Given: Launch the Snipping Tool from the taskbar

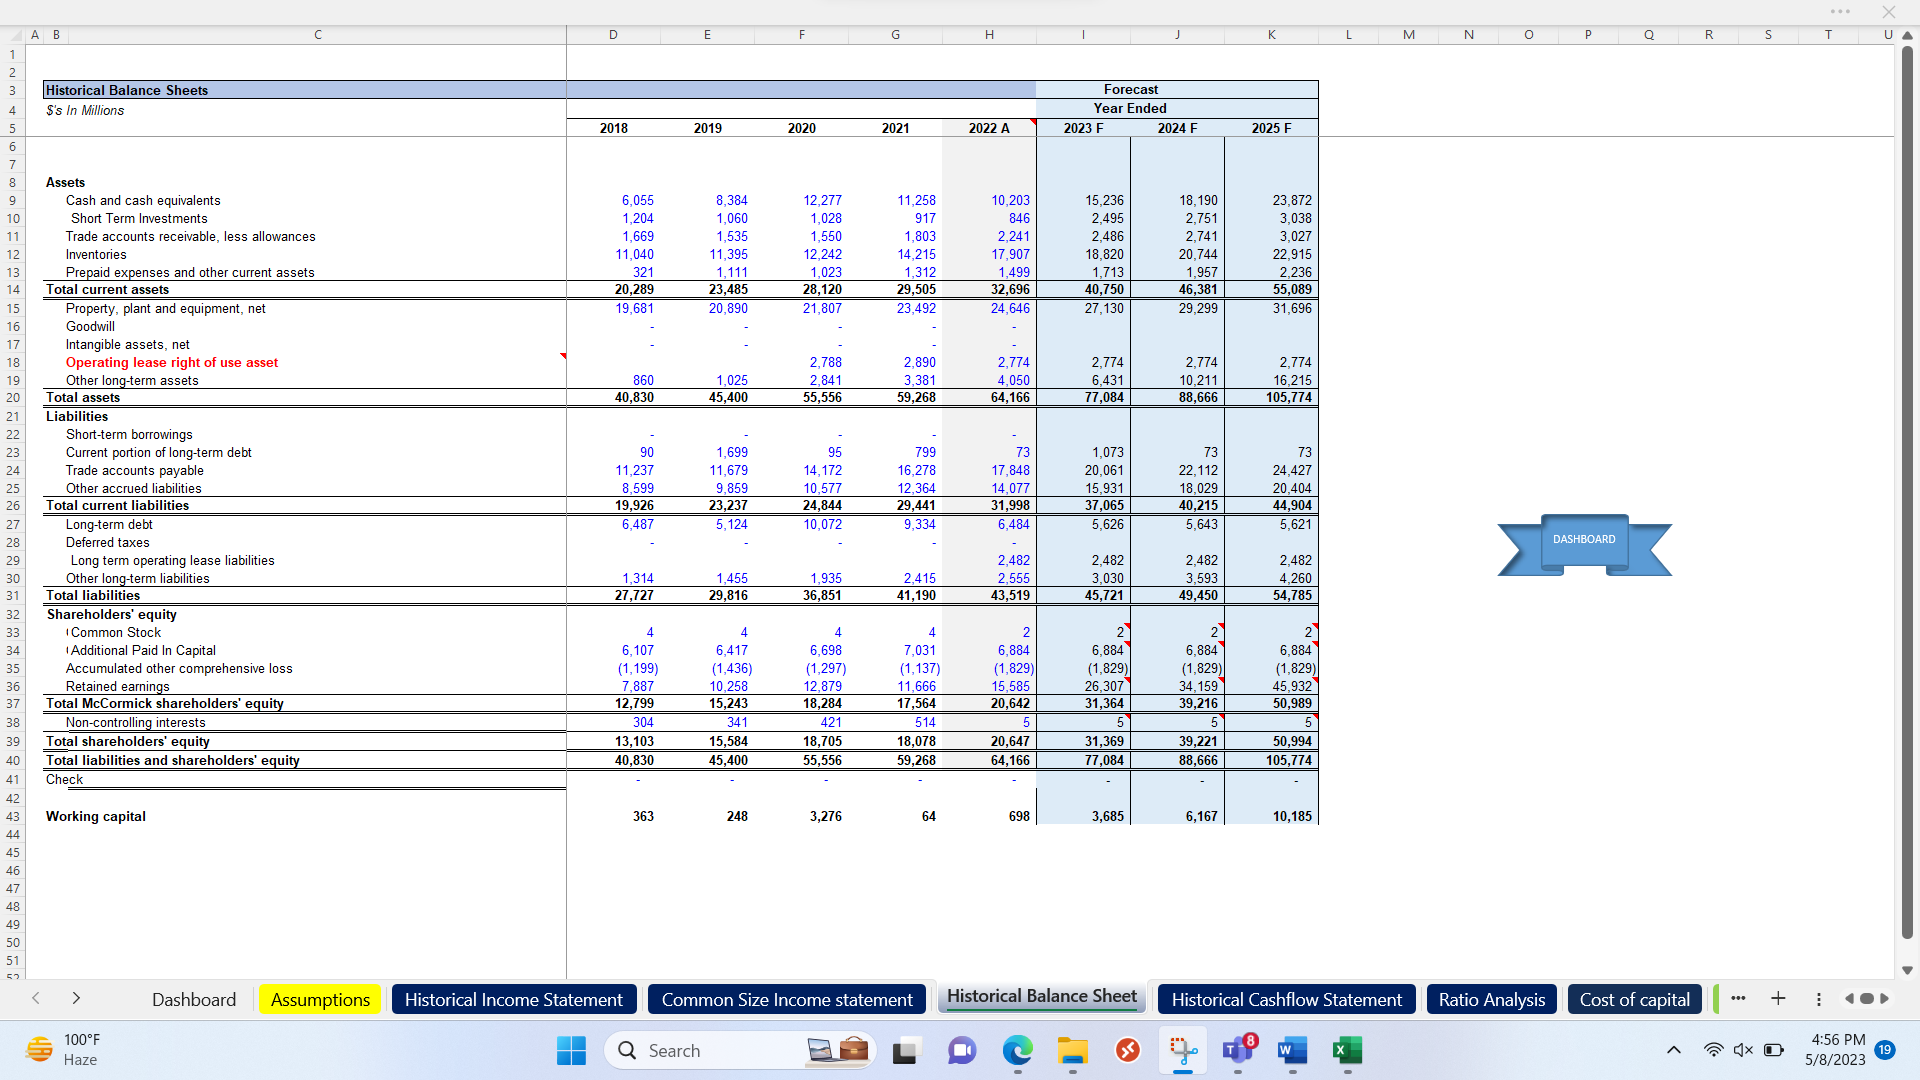Looking at the screenshot, I should pos(1184,1050).
